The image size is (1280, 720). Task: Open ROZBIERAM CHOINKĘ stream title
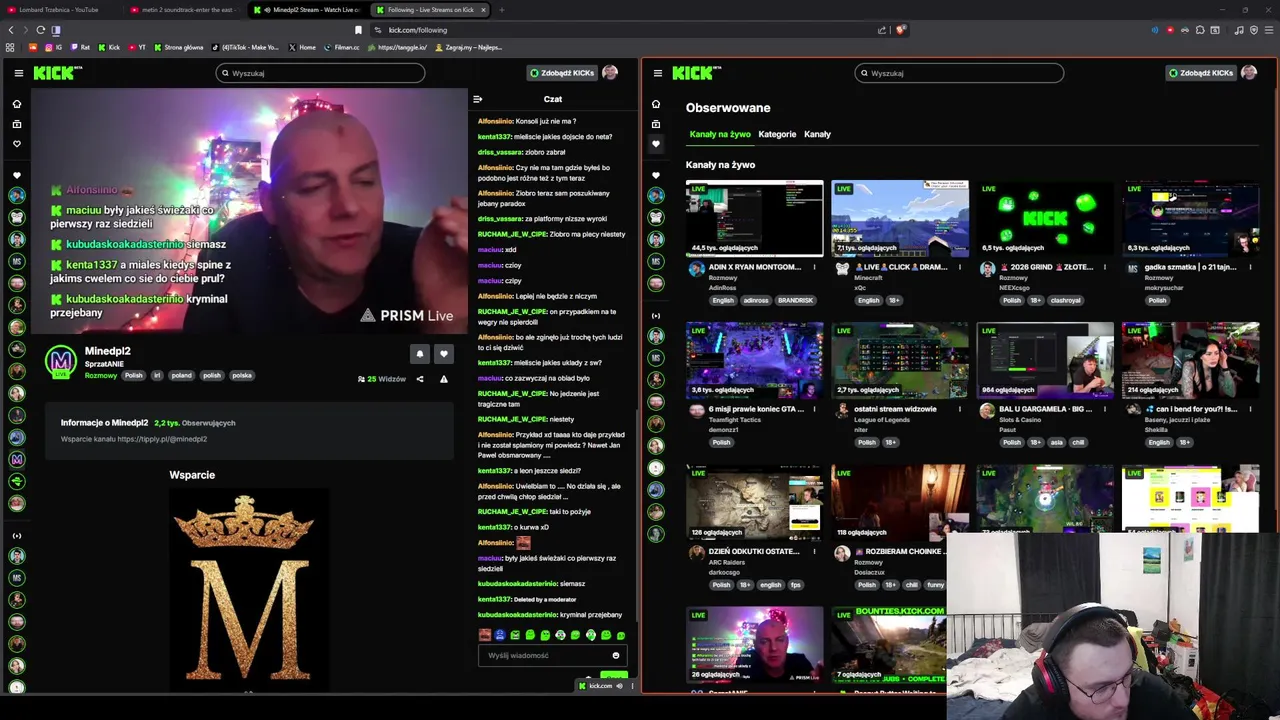898,551
